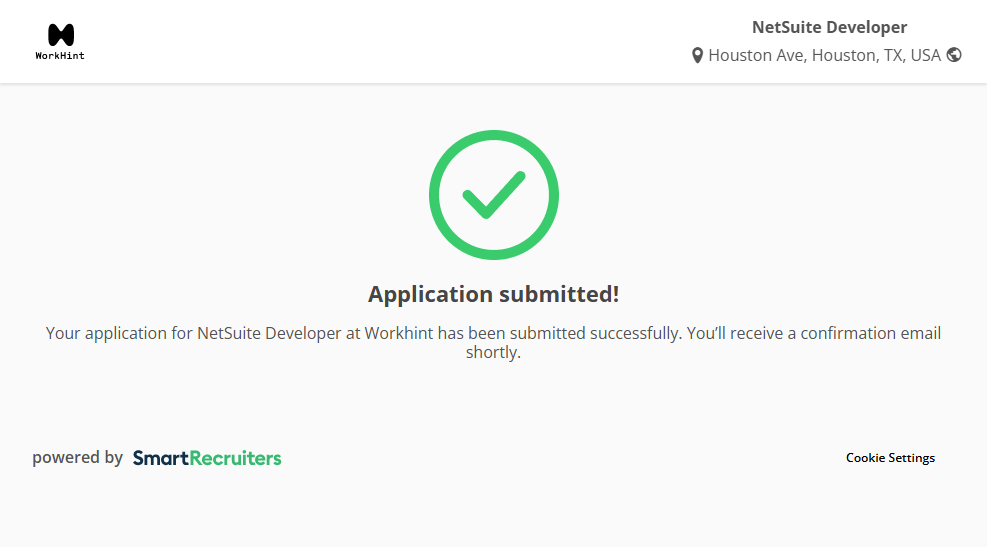Open the SmartRecruiters logo link
This screenshot has height=547, width=987.
207,458
